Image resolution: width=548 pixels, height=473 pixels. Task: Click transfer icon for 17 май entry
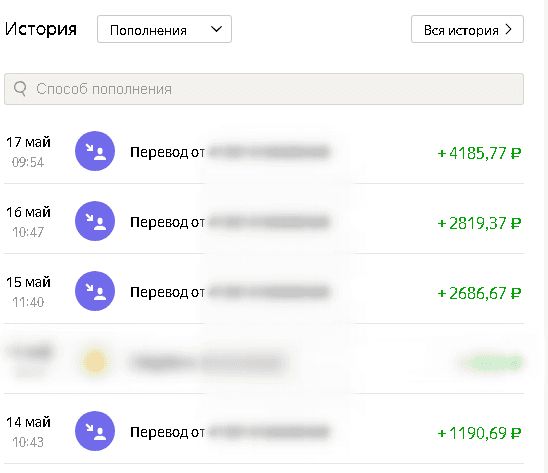coord(95,151)
